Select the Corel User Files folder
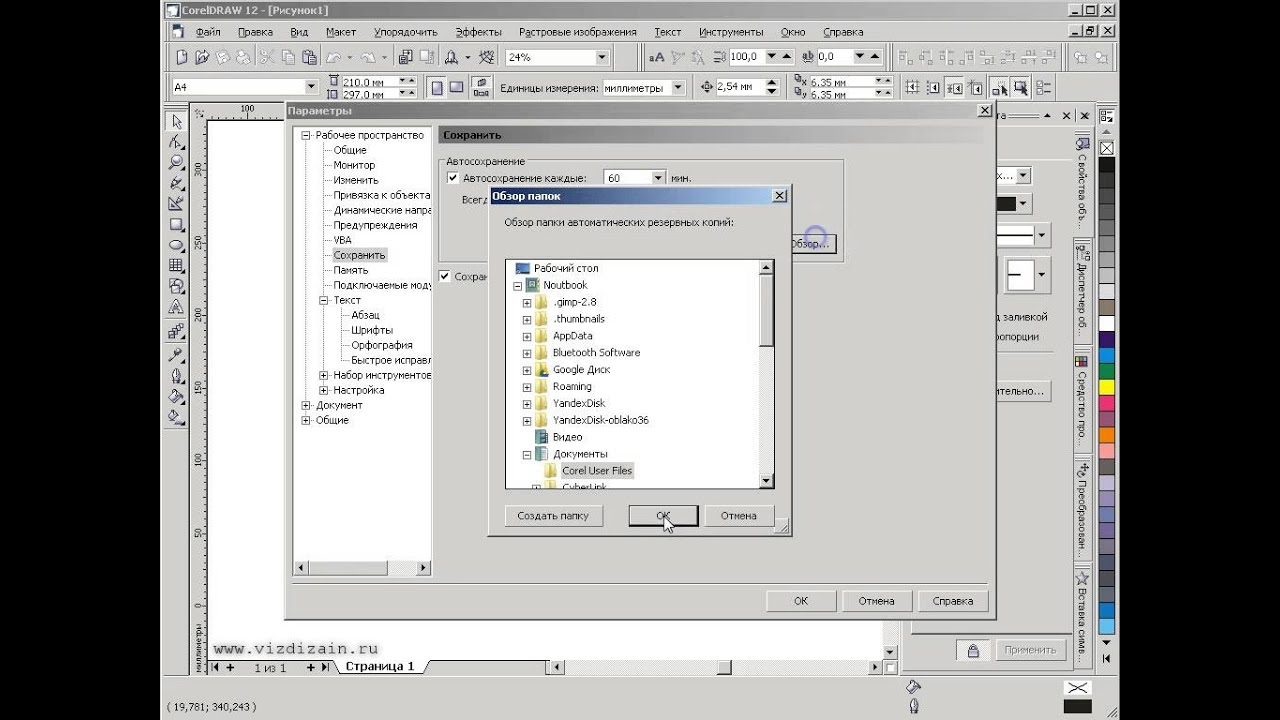 coord(596,471)
